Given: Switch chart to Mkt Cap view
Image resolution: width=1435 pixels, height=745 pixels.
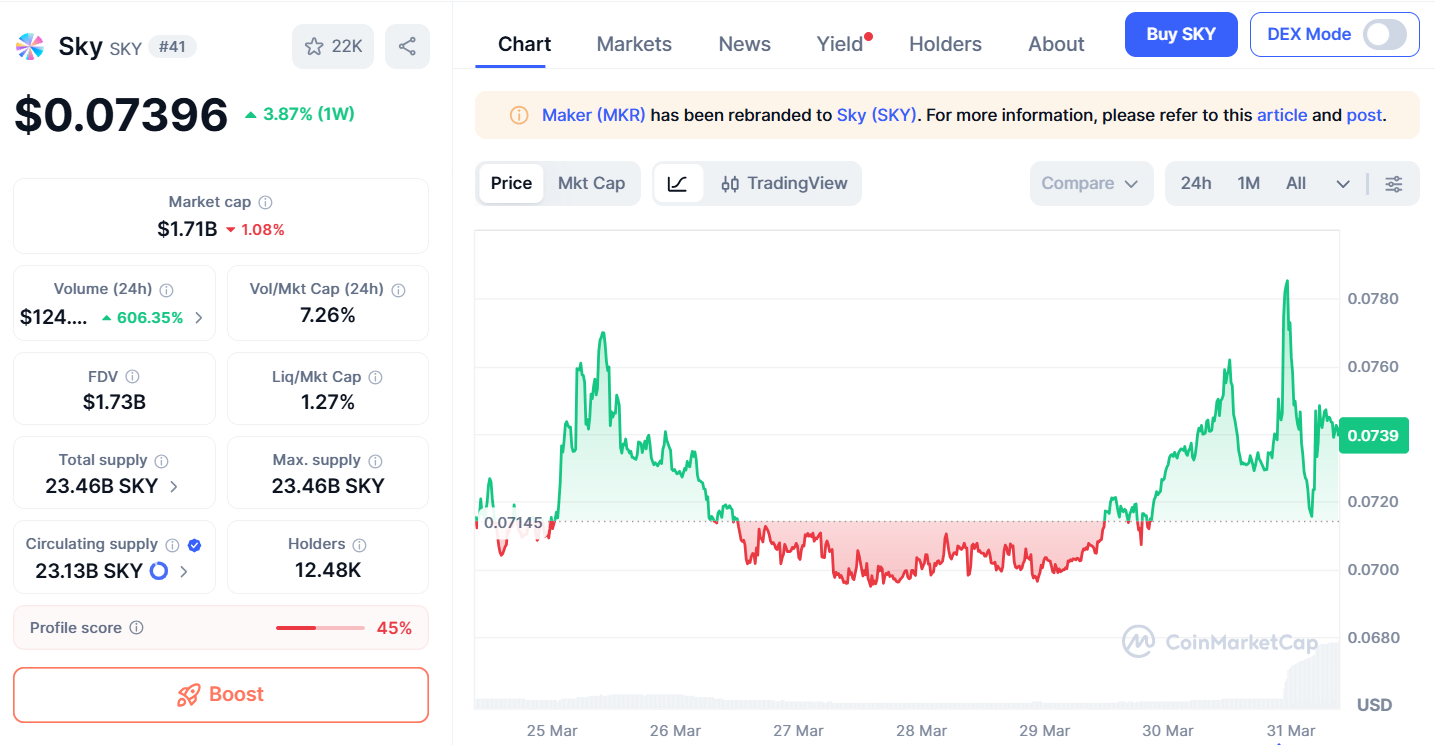Looking at the screenshot, I should (x=591, y=184).
